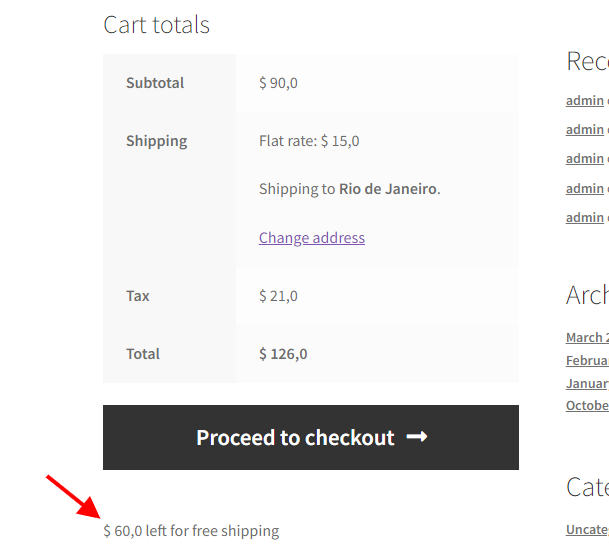
Task: Open the January archive link
Action: [x=586, y=383]
